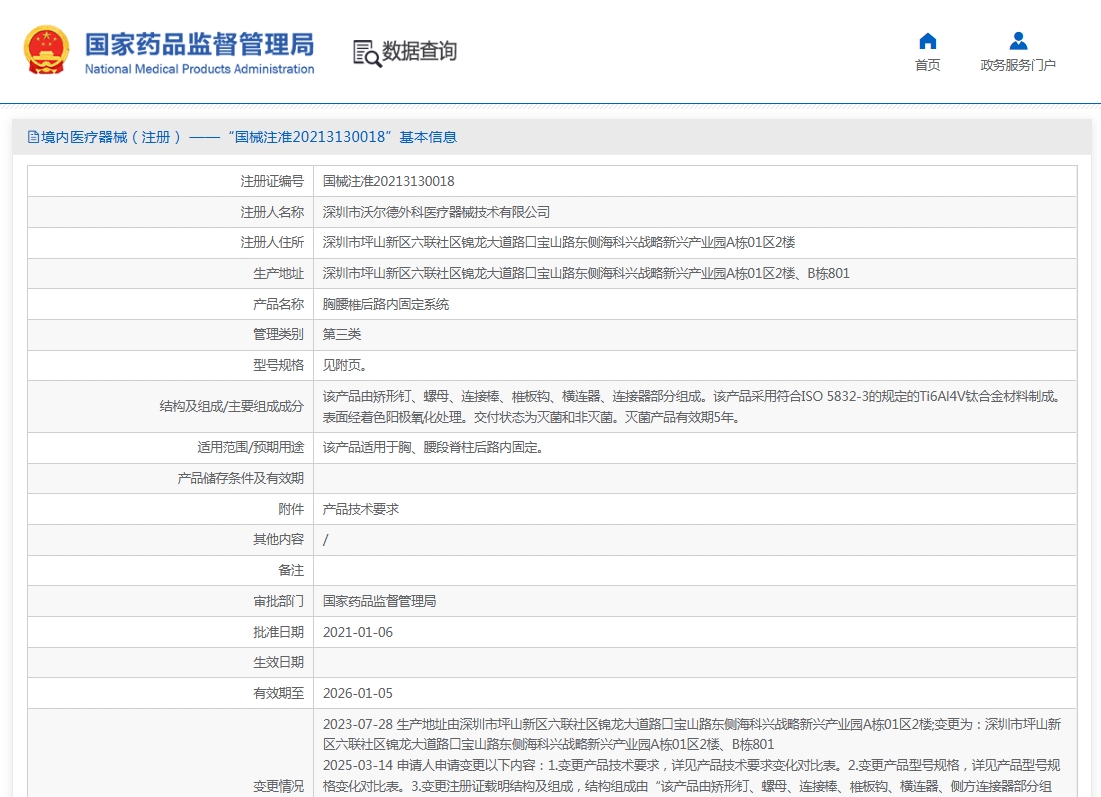Click management class value 第三类
The height and width of the screenshot is (797, 1101).
[x=341, y=334]
